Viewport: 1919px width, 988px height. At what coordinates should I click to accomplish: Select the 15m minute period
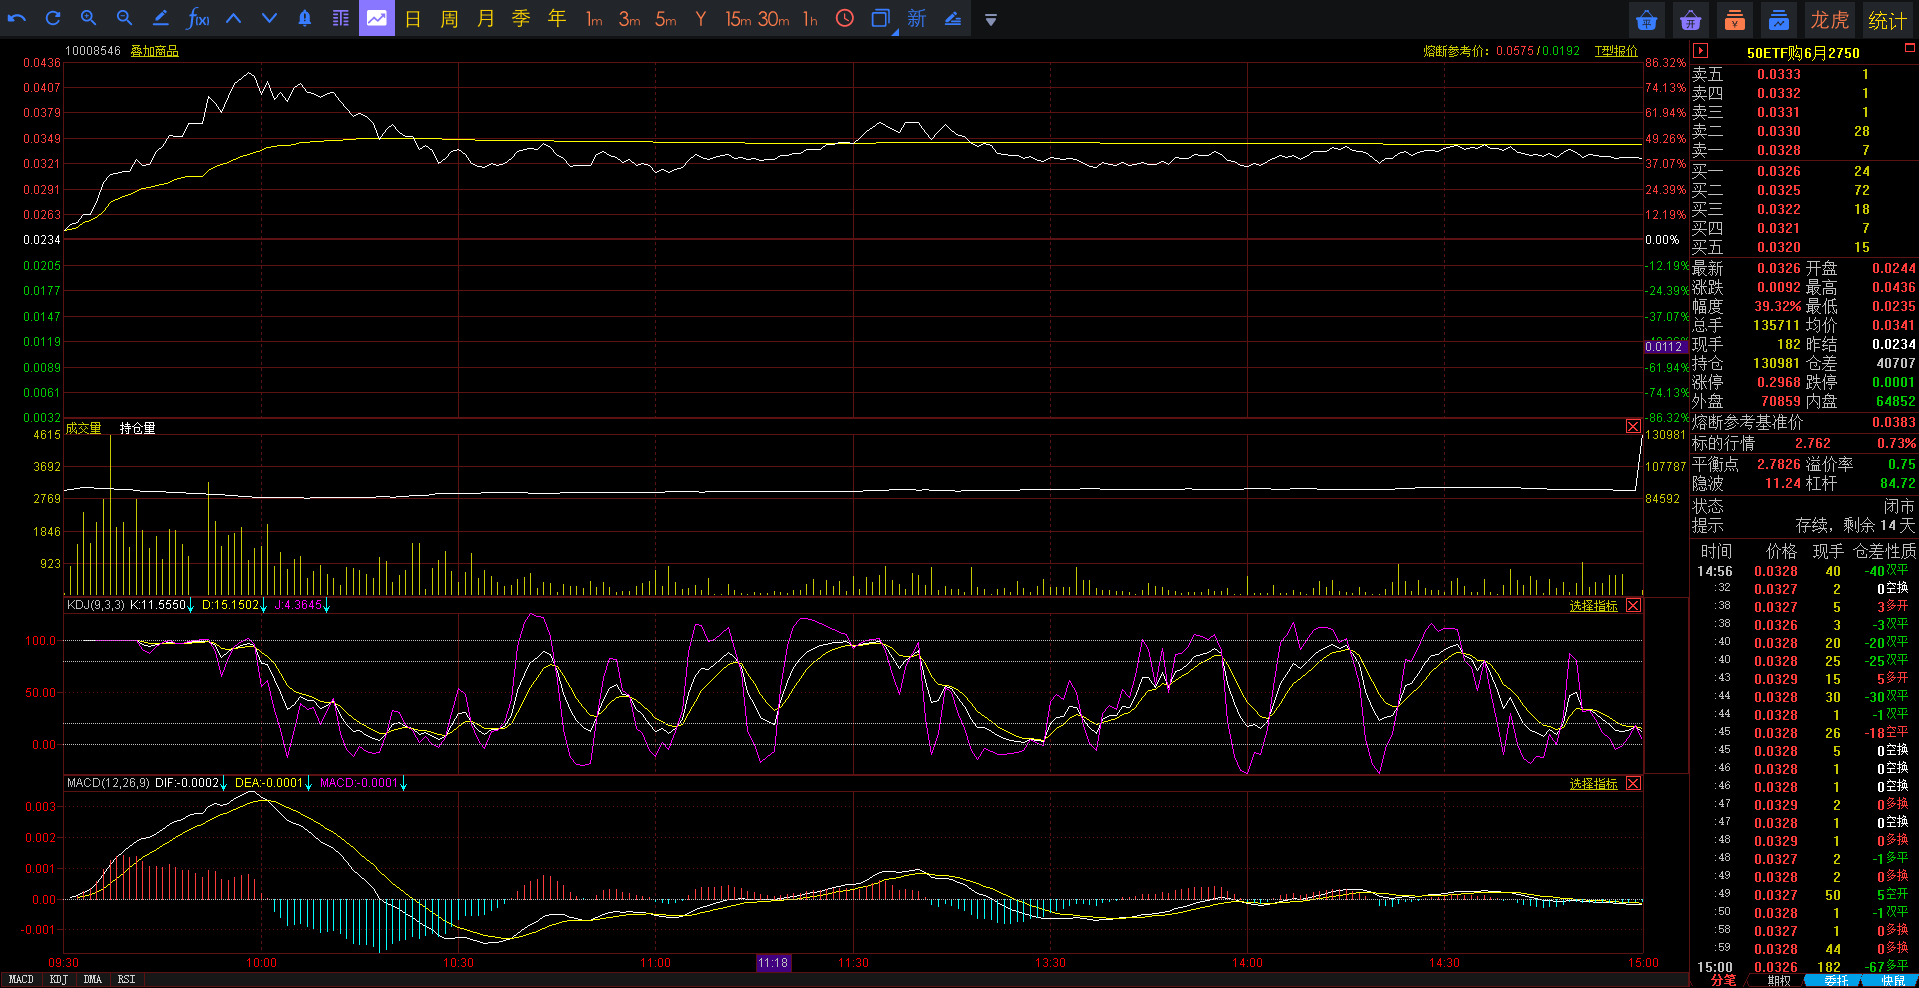tap(738, 19)
